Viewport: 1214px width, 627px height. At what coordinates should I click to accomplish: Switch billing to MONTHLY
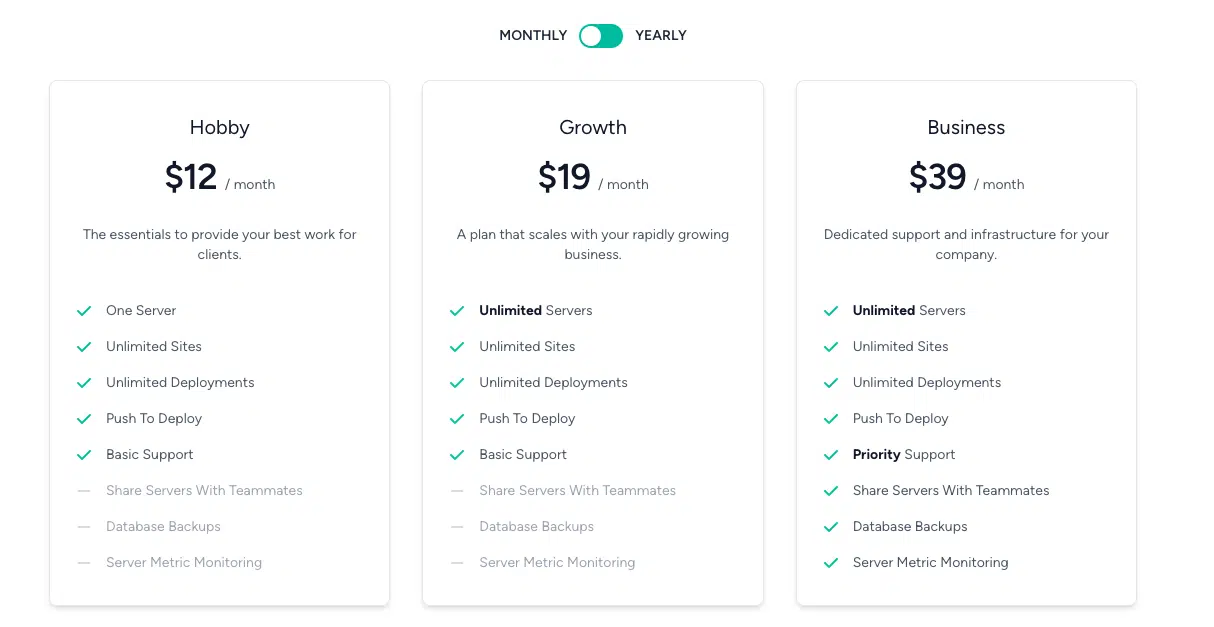pos(533,35)
